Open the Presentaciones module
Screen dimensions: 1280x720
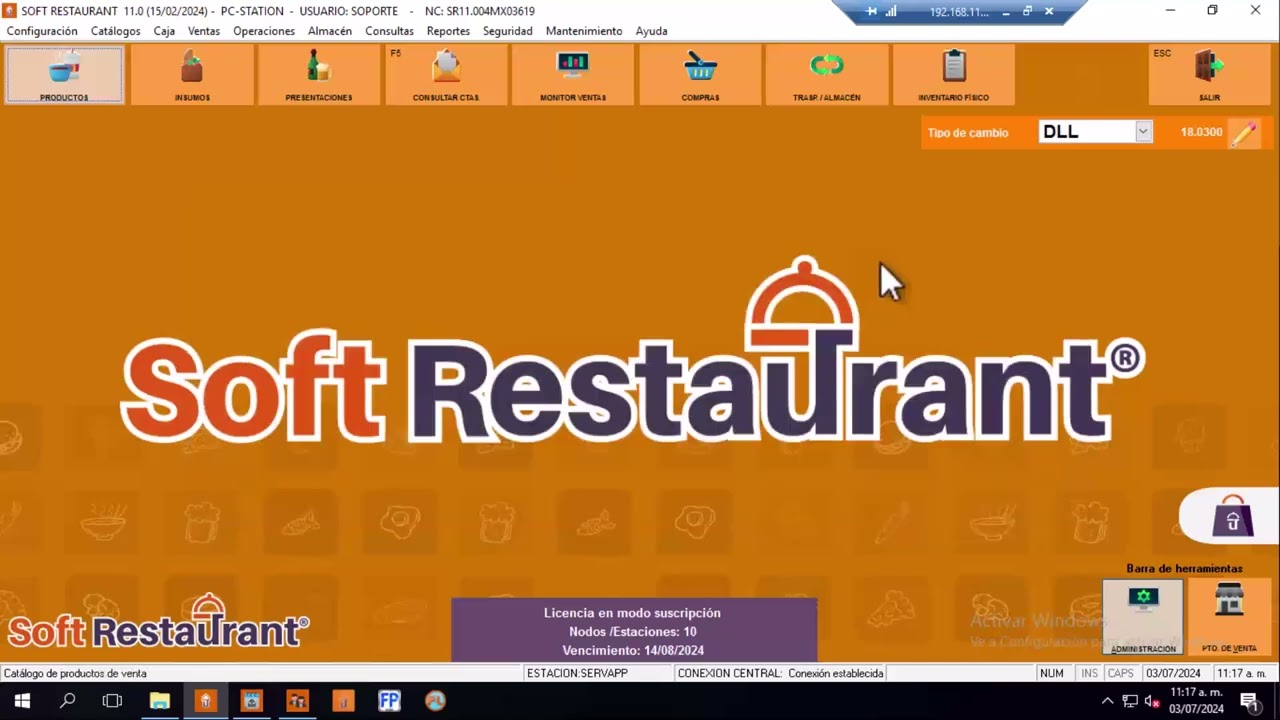point(318,75)
